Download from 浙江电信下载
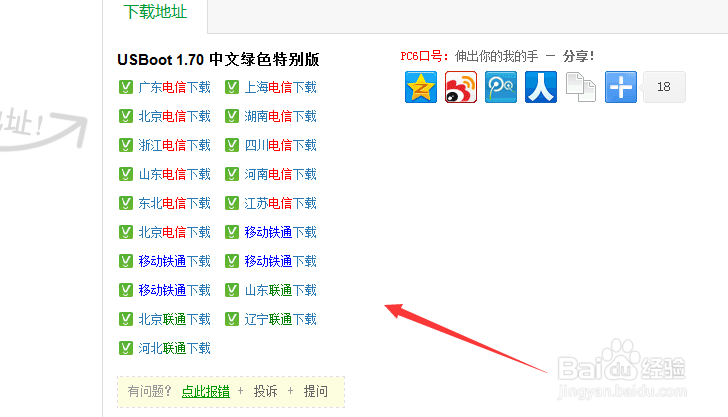 click(175, 145)
